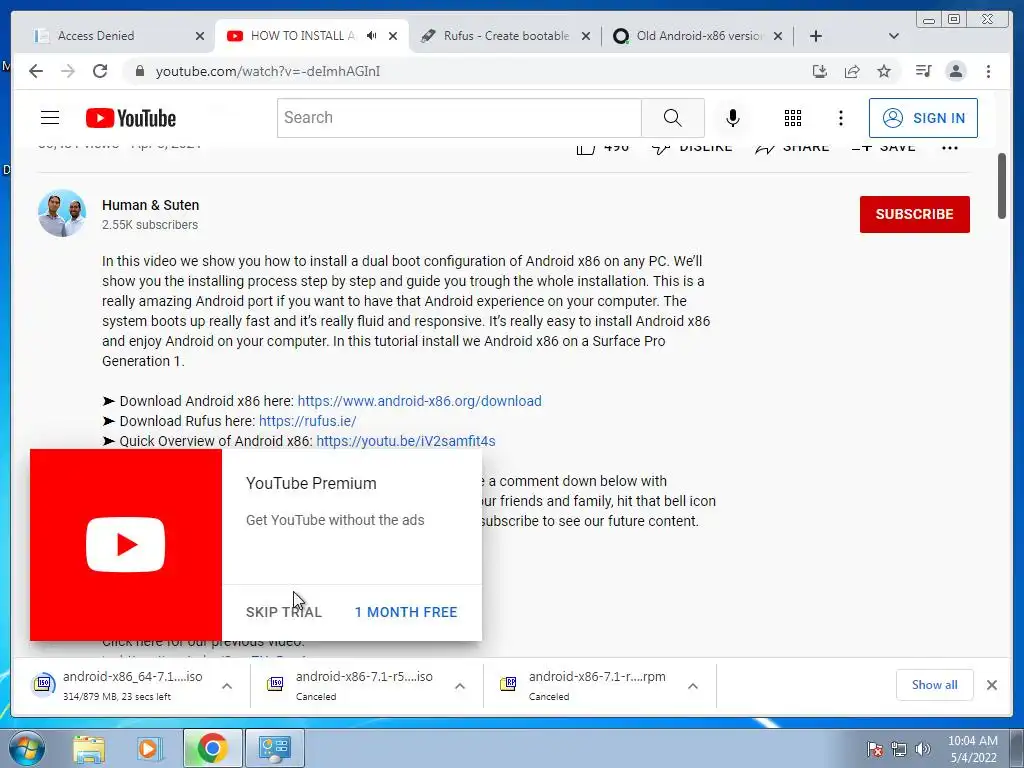This screenshot has height=768, width=1024.
Task: Open the media controls icon in Chrome
Action: 923,71
